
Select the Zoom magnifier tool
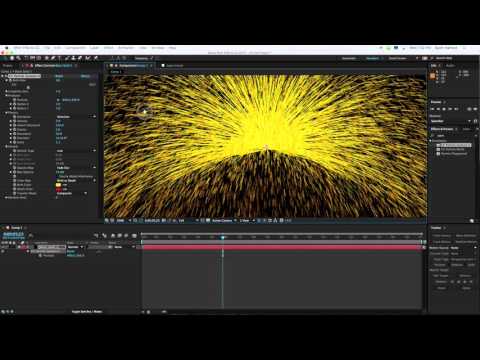tap(18, 58)
